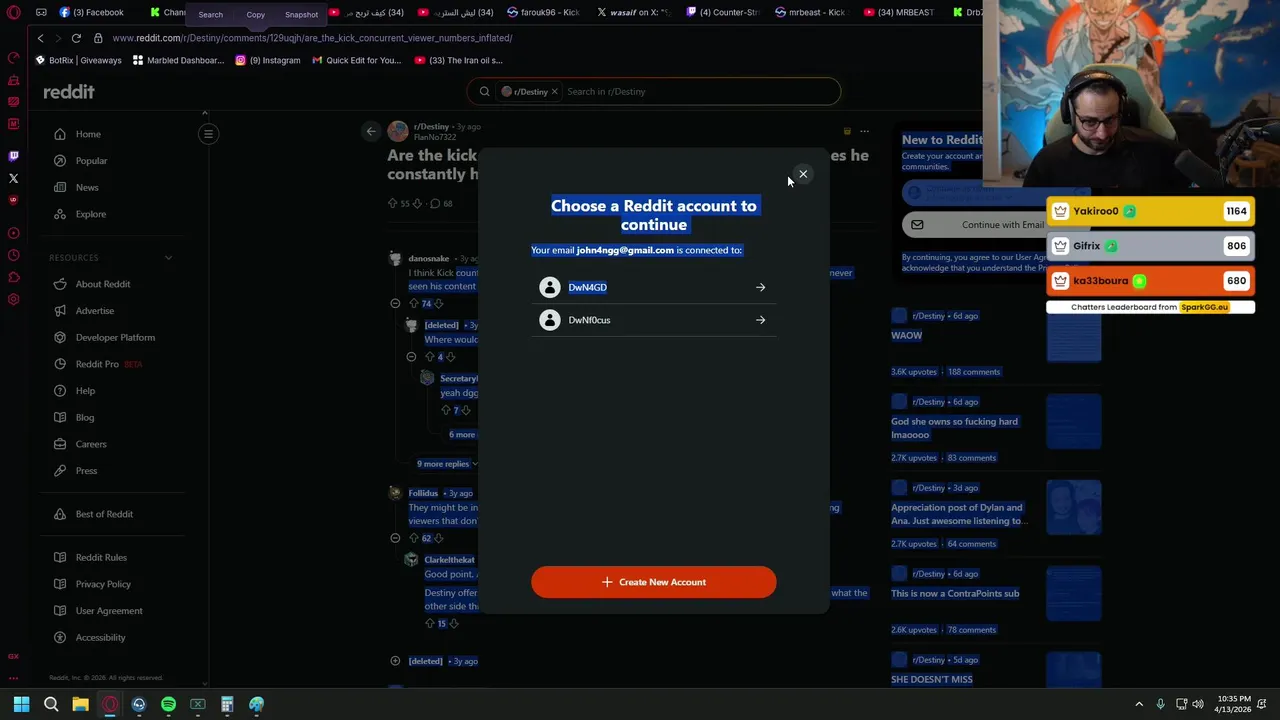
Task: Collapse the Follidus comment thread
Action: click(x=395, y=538)
